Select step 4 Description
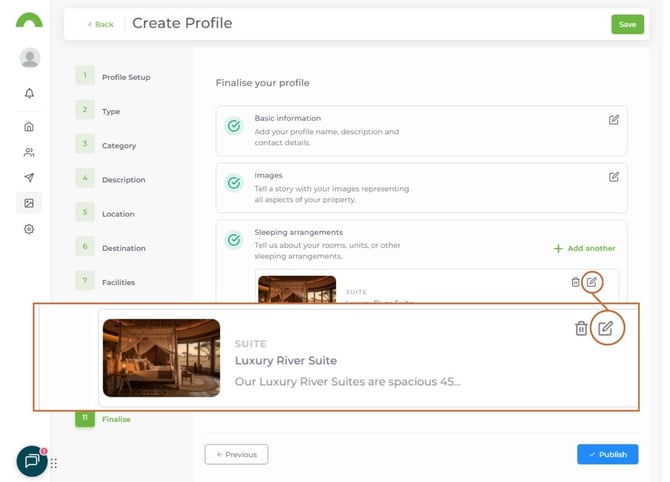670x482 pixels. (123, 180)
